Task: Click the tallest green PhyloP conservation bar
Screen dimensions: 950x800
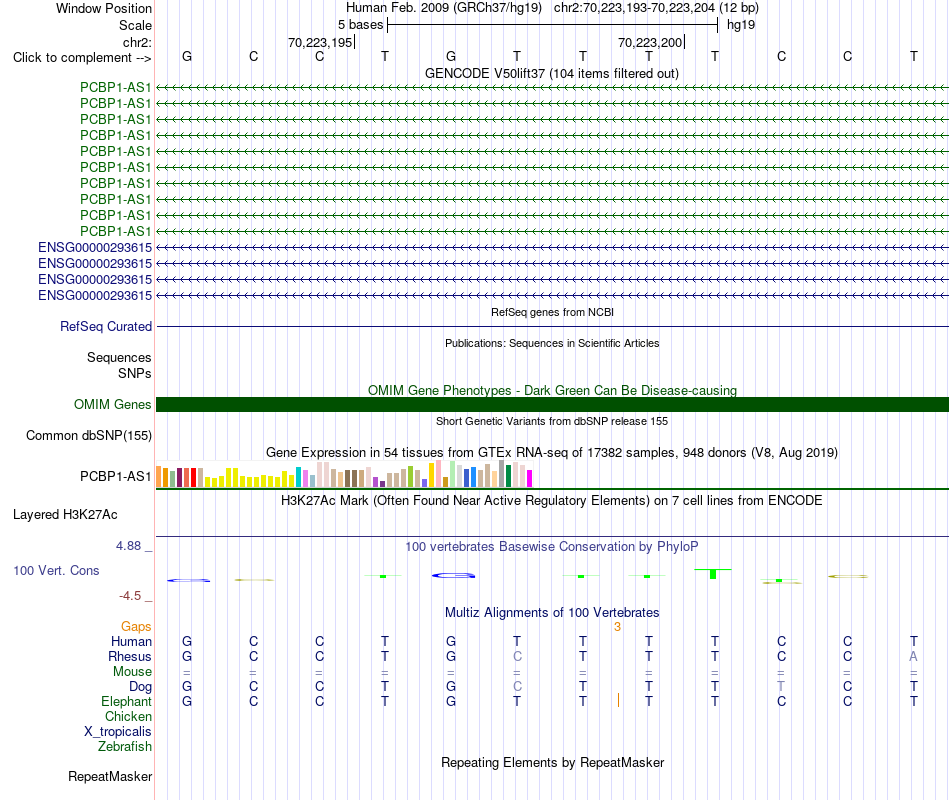Action: pyautogui.click(x=713, y=573)
